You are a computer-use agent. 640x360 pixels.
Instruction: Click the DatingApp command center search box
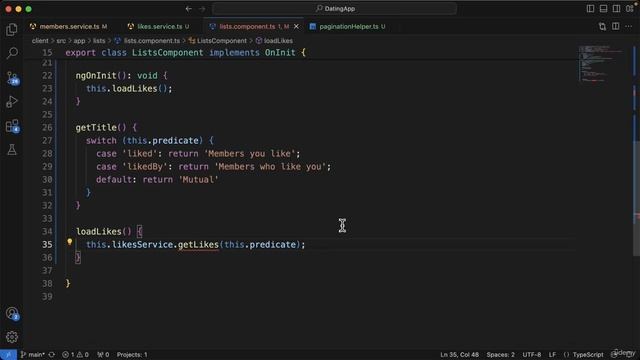[x=335, y=9]
